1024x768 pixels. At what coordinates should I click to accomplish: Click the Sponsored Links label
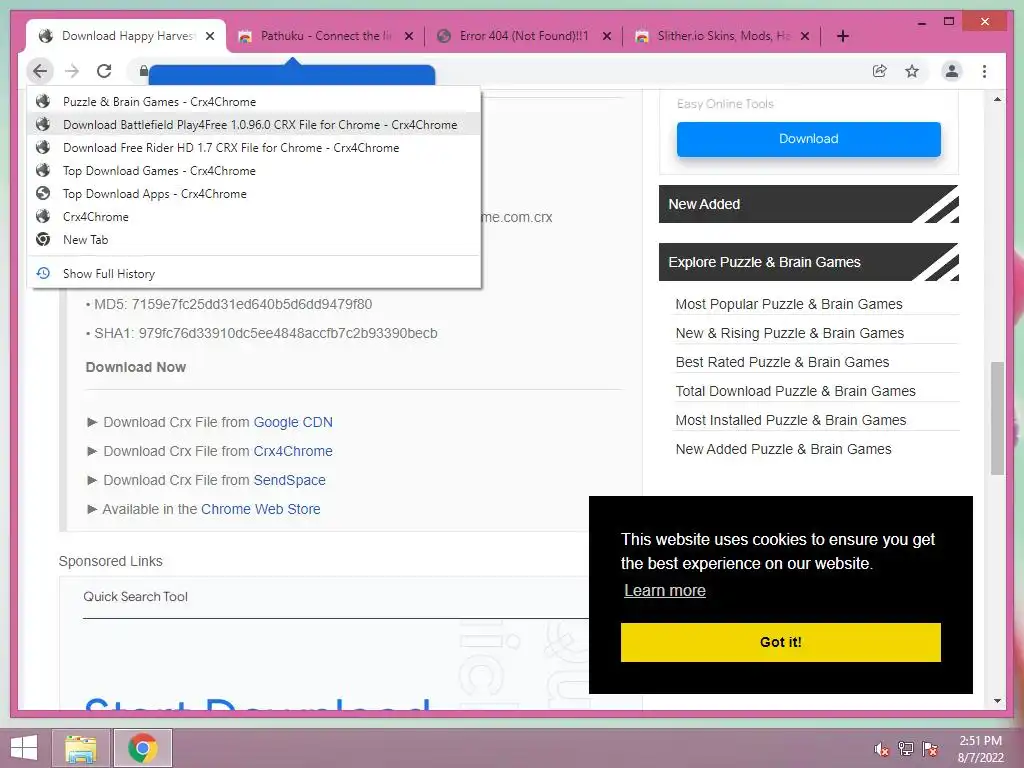tap(110, 562)
